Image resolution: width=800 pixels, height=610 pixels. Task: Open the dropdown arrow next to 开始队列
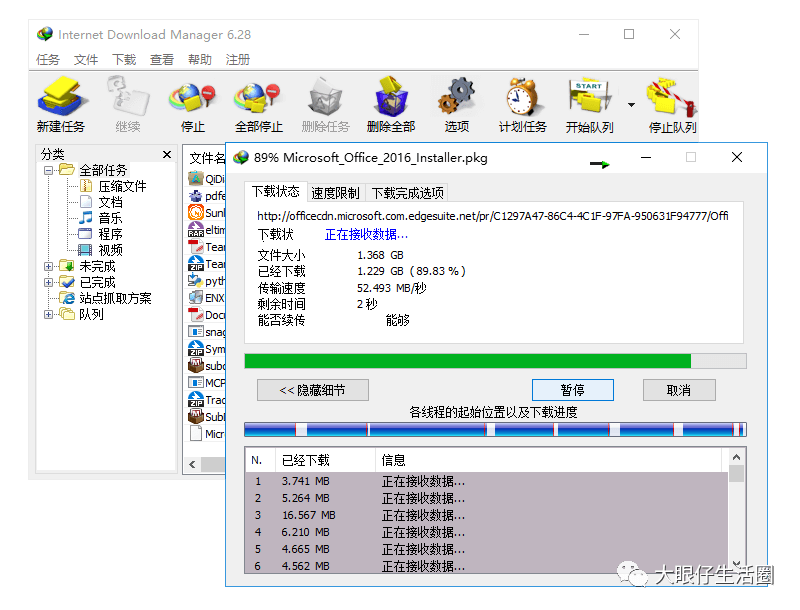point(632,105)
